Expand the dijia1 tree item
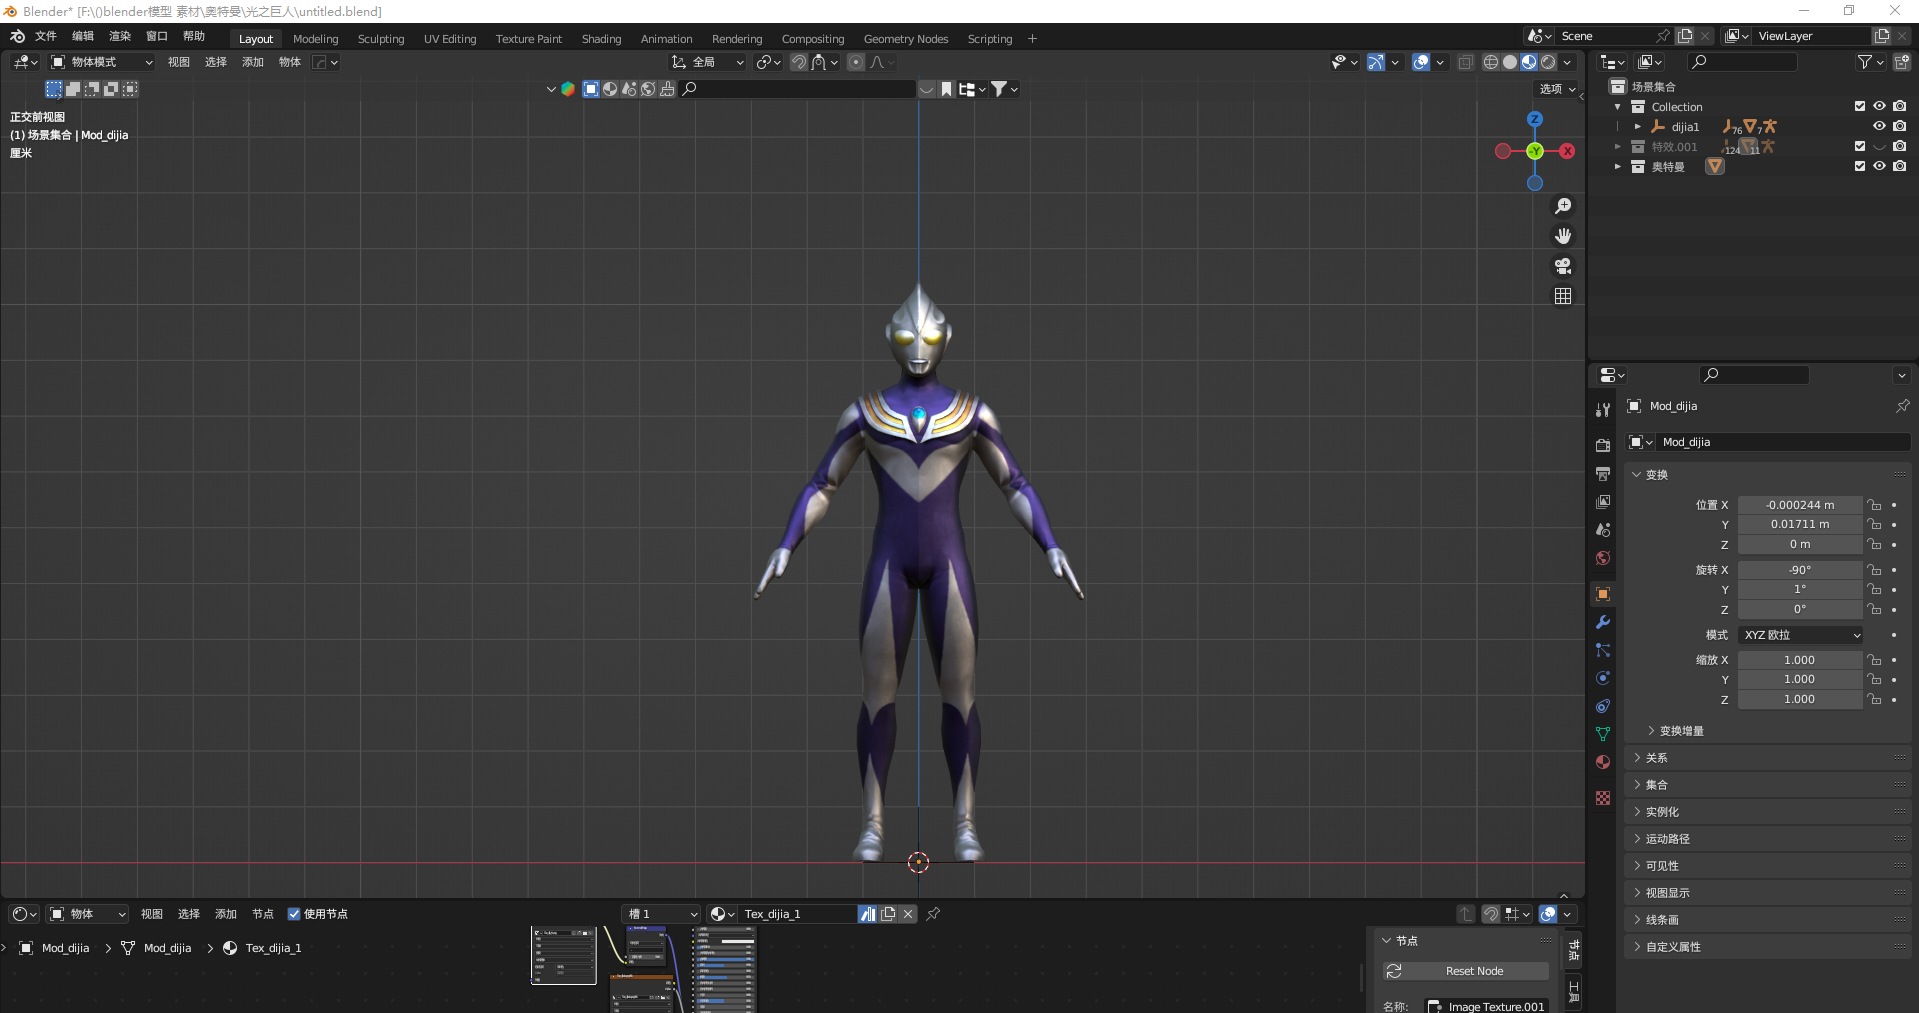The width and height of the screenshot is (1919, 1013). pos(1637,127)
